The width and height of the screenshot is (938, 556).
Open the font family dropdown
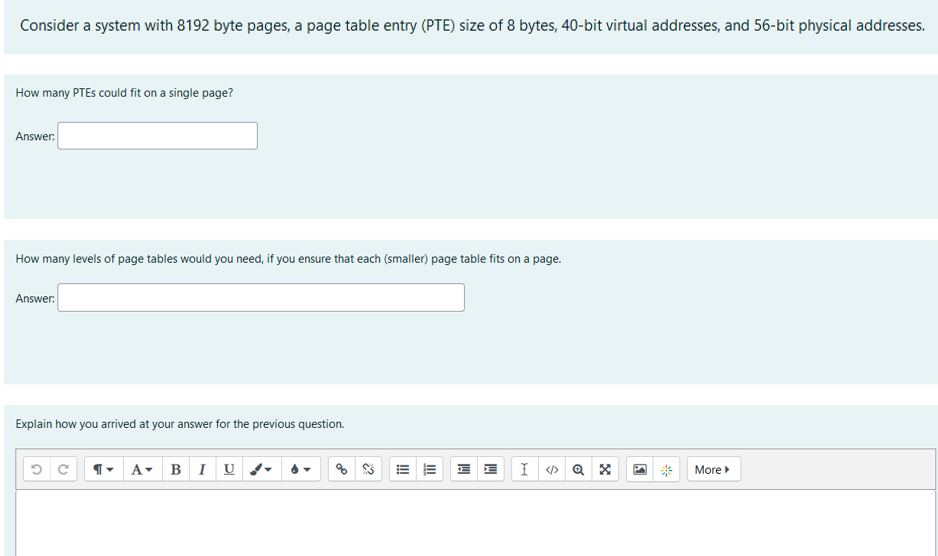point(142,469)
